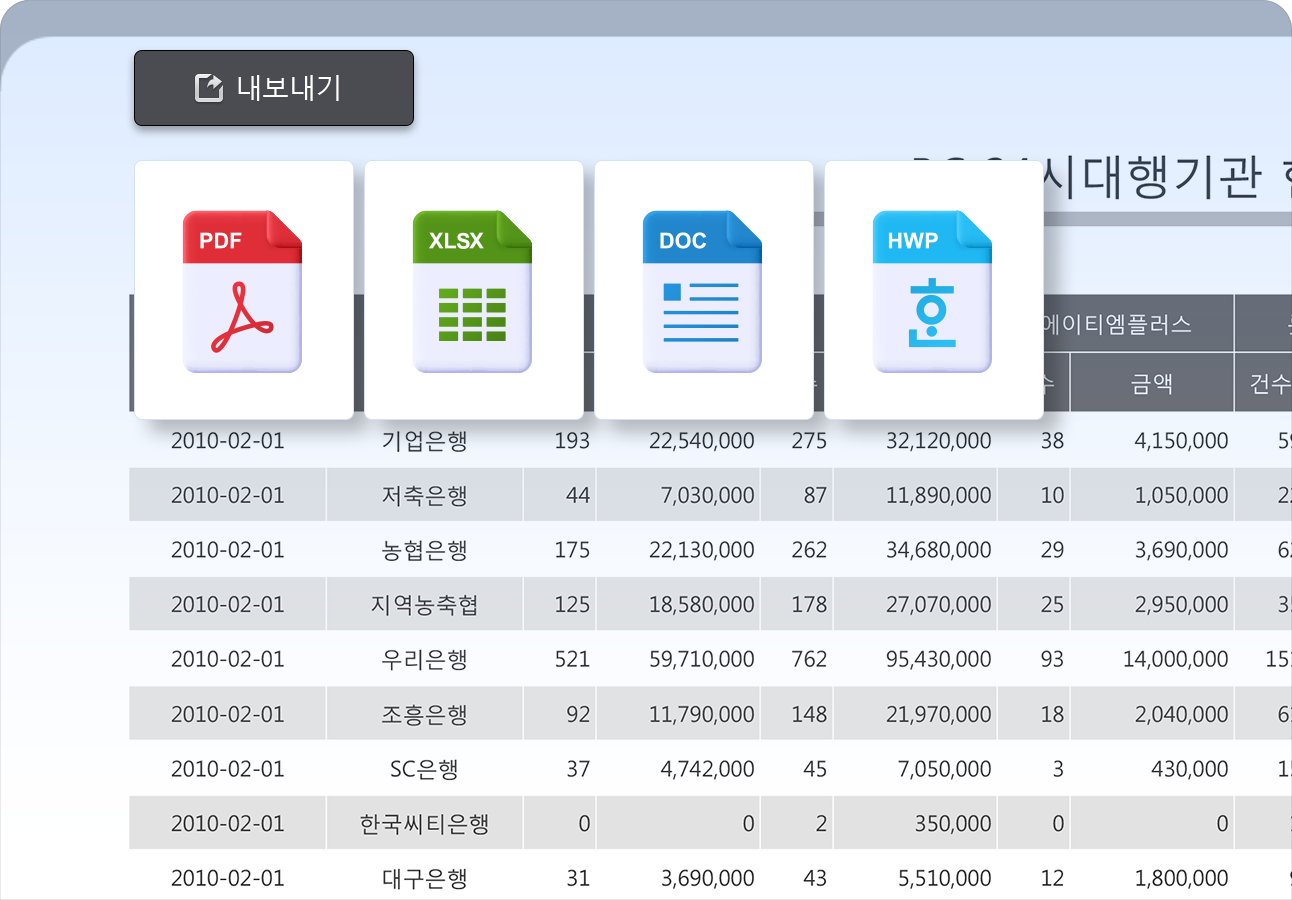Click the amount 22,130,000
The width and height of the screenshot is (1292, 900).
point(701,551)
